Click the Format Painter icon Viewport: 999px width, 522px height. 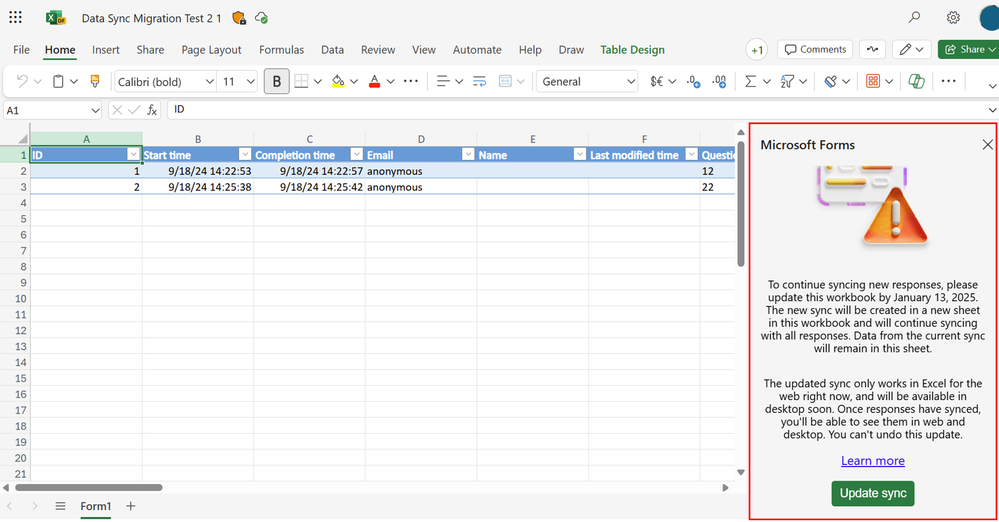95,81
